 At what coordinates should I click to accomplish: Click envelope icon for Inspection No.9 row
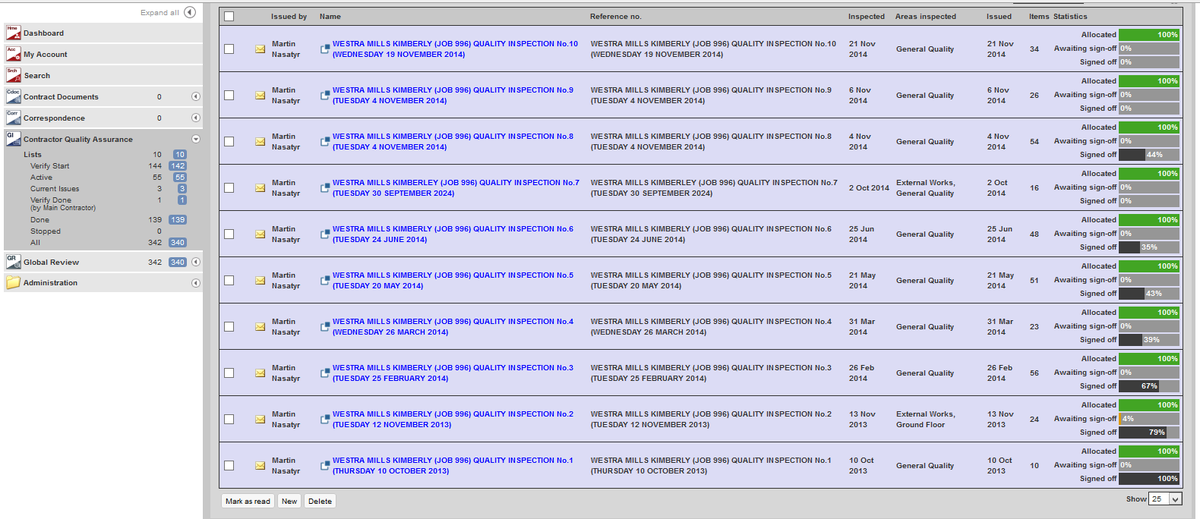(x=260, y=95)
